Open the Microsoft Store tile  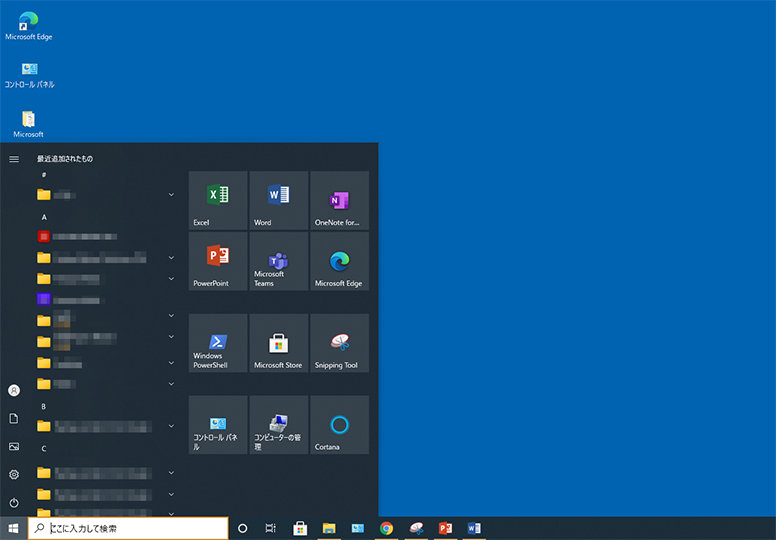pyautogui.click(x=279, y=343)
